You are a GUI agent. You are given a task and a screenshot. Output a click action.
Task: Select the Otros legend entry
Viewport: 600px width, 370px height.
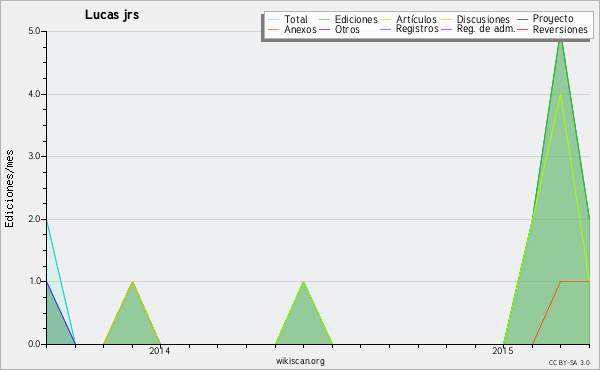(339, 29)
